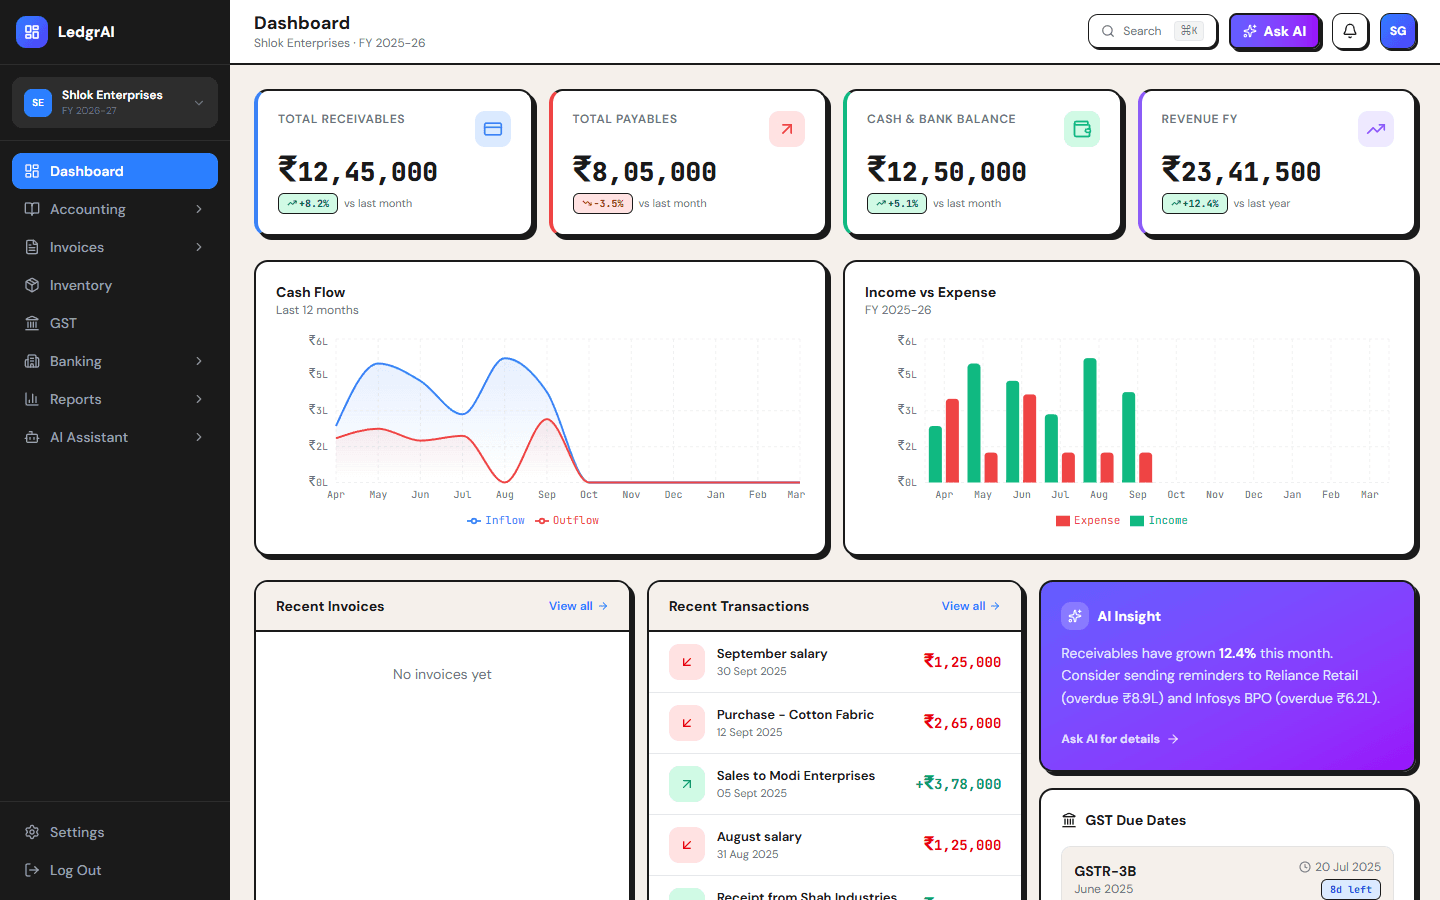Click the Purchase - Cotton Fabric icon
Viewport: 1440px width, 900px height.
[x=687, y=723]
